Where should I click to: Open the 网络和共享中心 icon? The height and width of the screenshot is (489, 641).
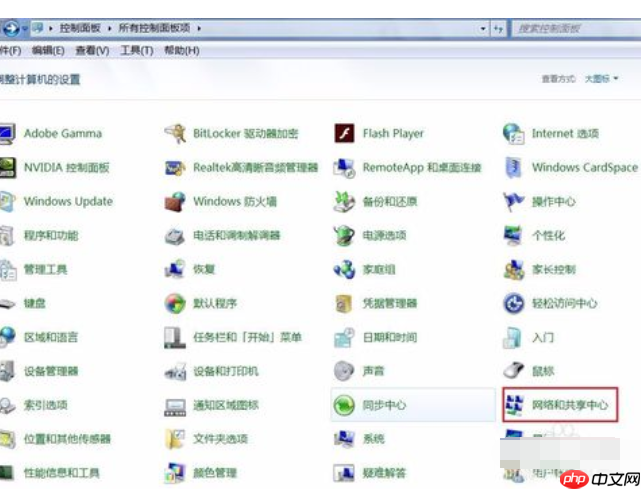coord(514,404)
